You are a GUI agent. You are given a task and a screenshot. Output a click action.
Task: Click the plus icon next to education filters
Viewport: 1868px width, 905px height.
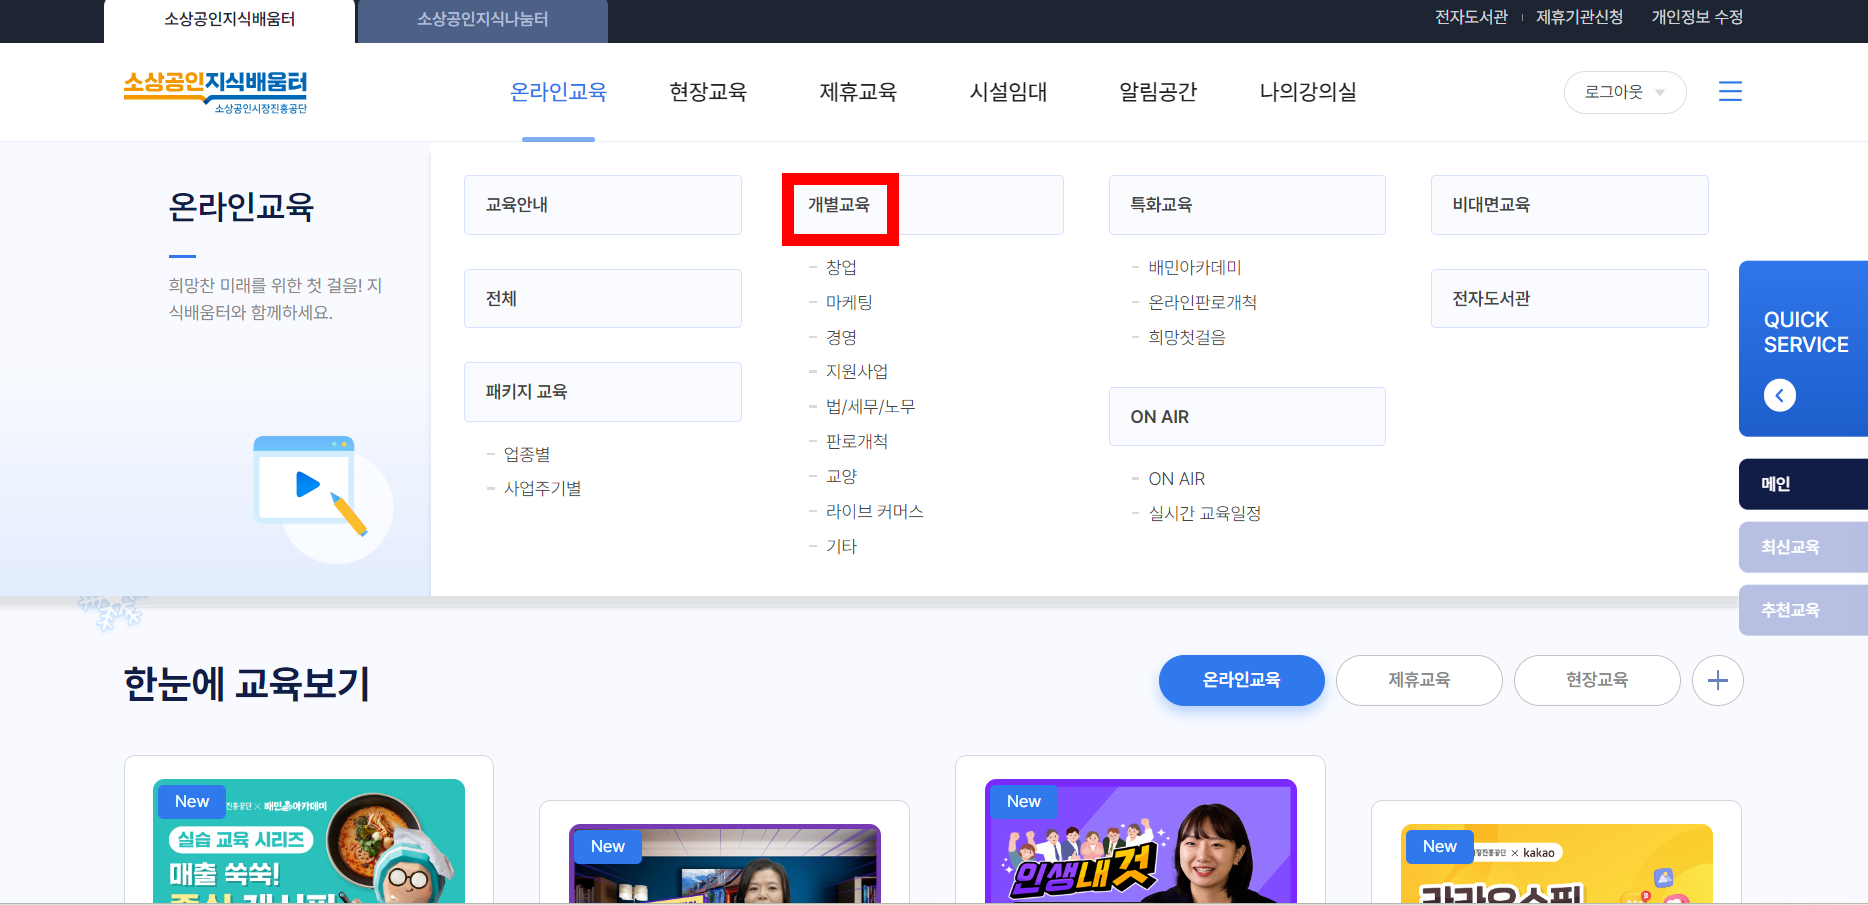point(1718,680)
